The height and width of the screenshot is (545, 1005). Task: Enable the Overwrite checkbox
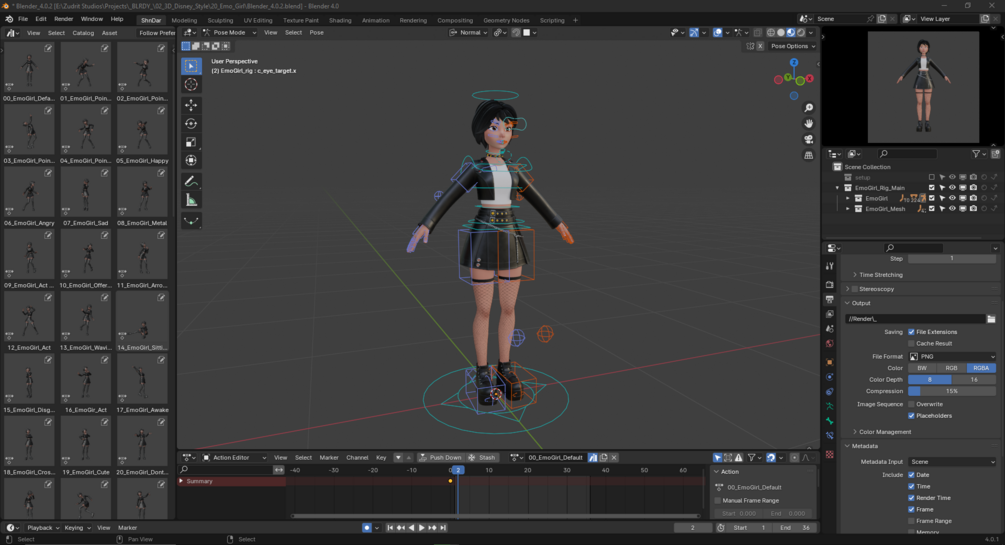911,405
